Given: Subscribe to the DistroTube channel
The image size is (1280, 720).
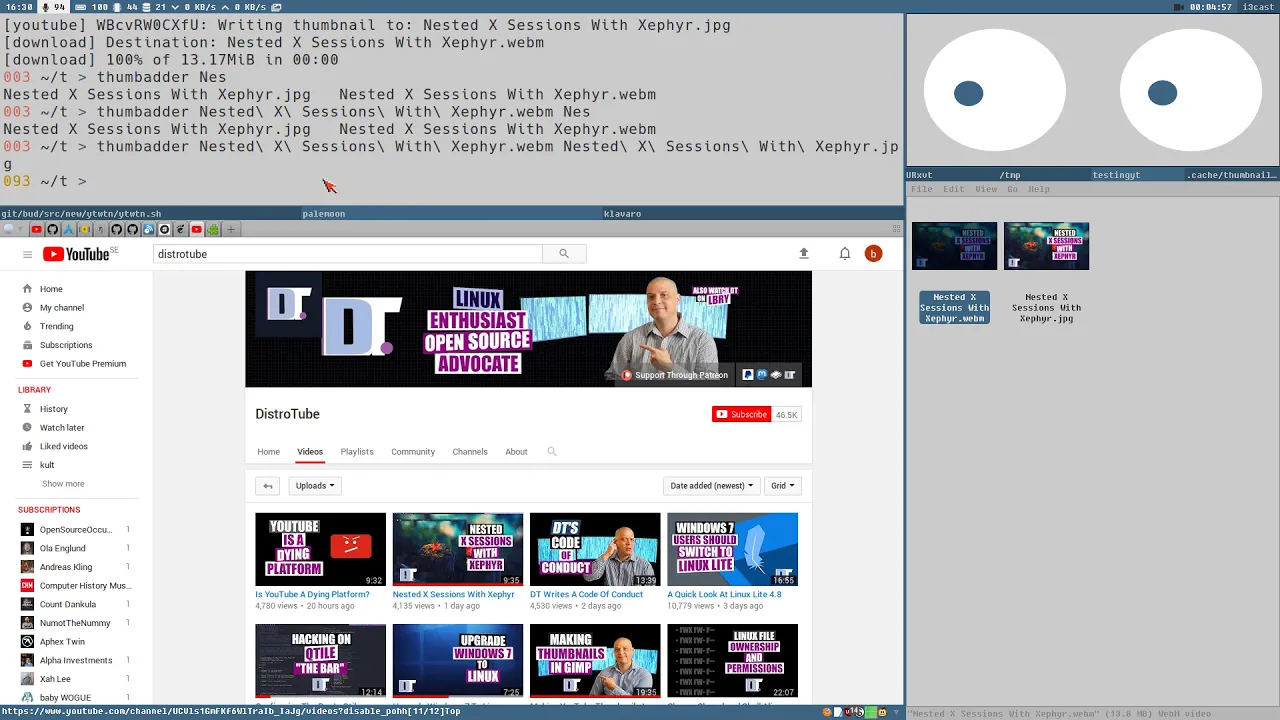Looking at the screenshot, I should coord(741,414).
